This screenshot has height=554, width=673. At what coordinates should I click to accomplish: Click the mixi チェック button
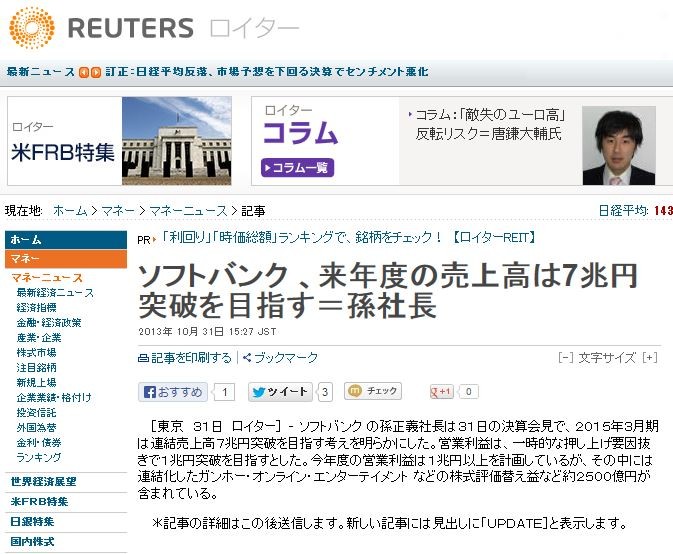point(373,391)
